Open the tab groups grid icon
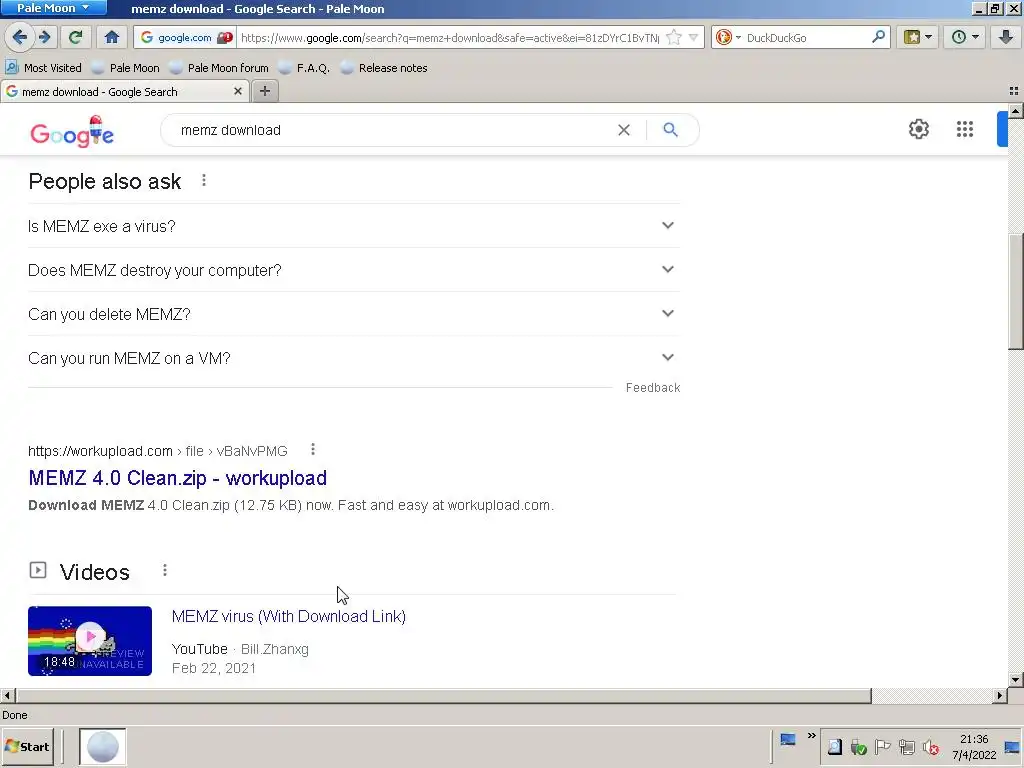Screen dimensions: 1024x768 1014,91
